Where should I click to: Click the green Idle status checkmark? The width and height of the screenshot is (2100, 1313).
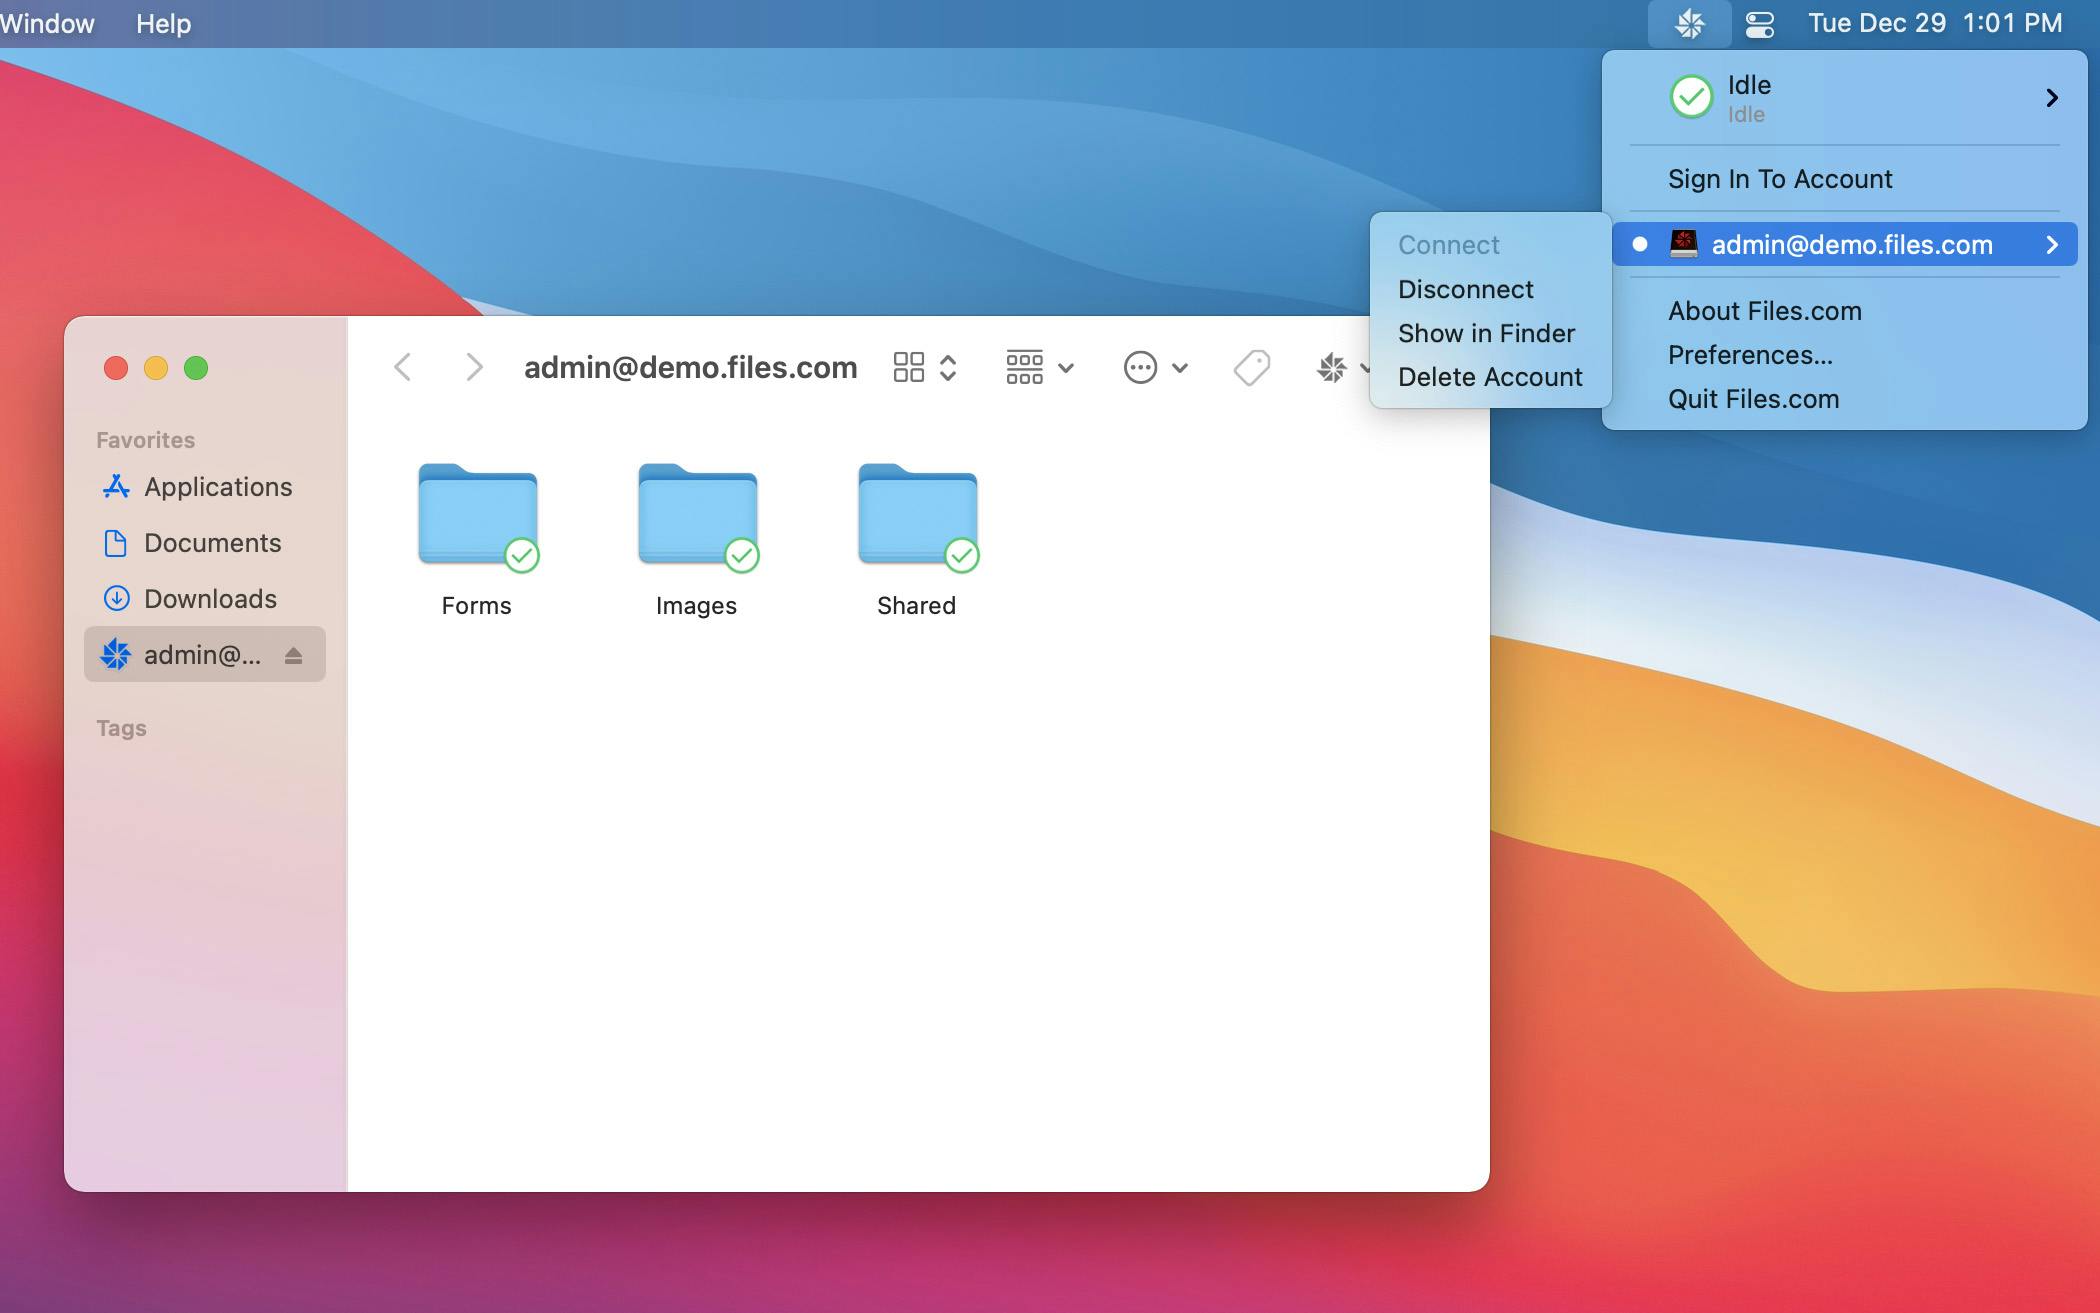tap(1691, 98)
